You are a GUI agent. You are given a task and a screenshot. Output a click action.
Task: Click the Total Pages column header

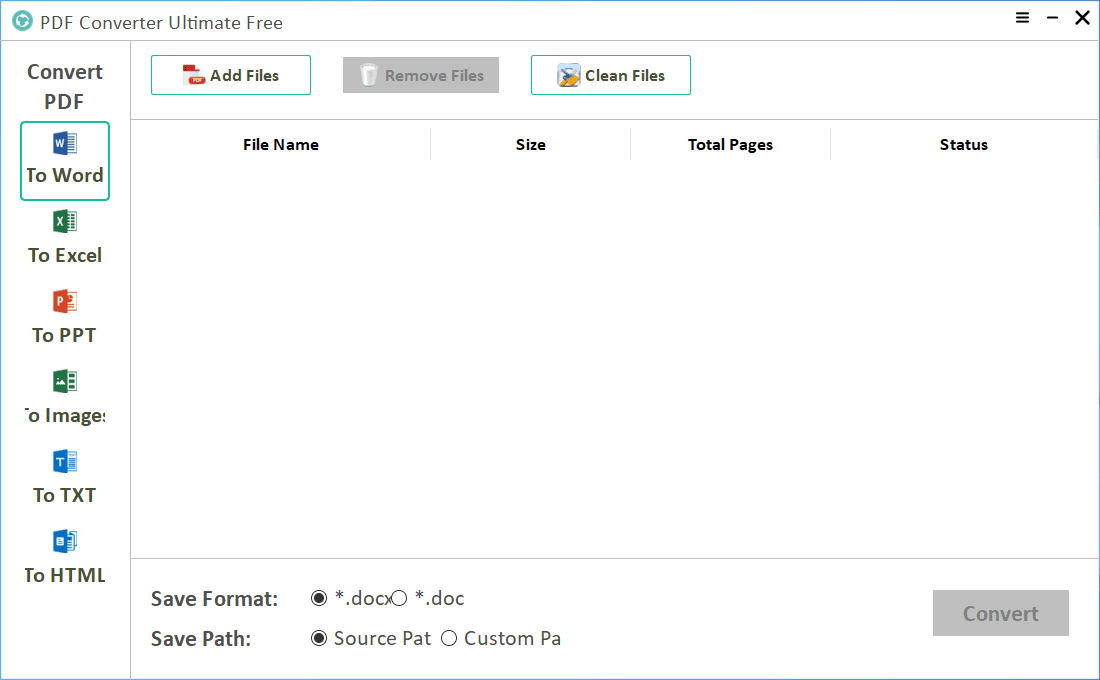pos(730,145)
